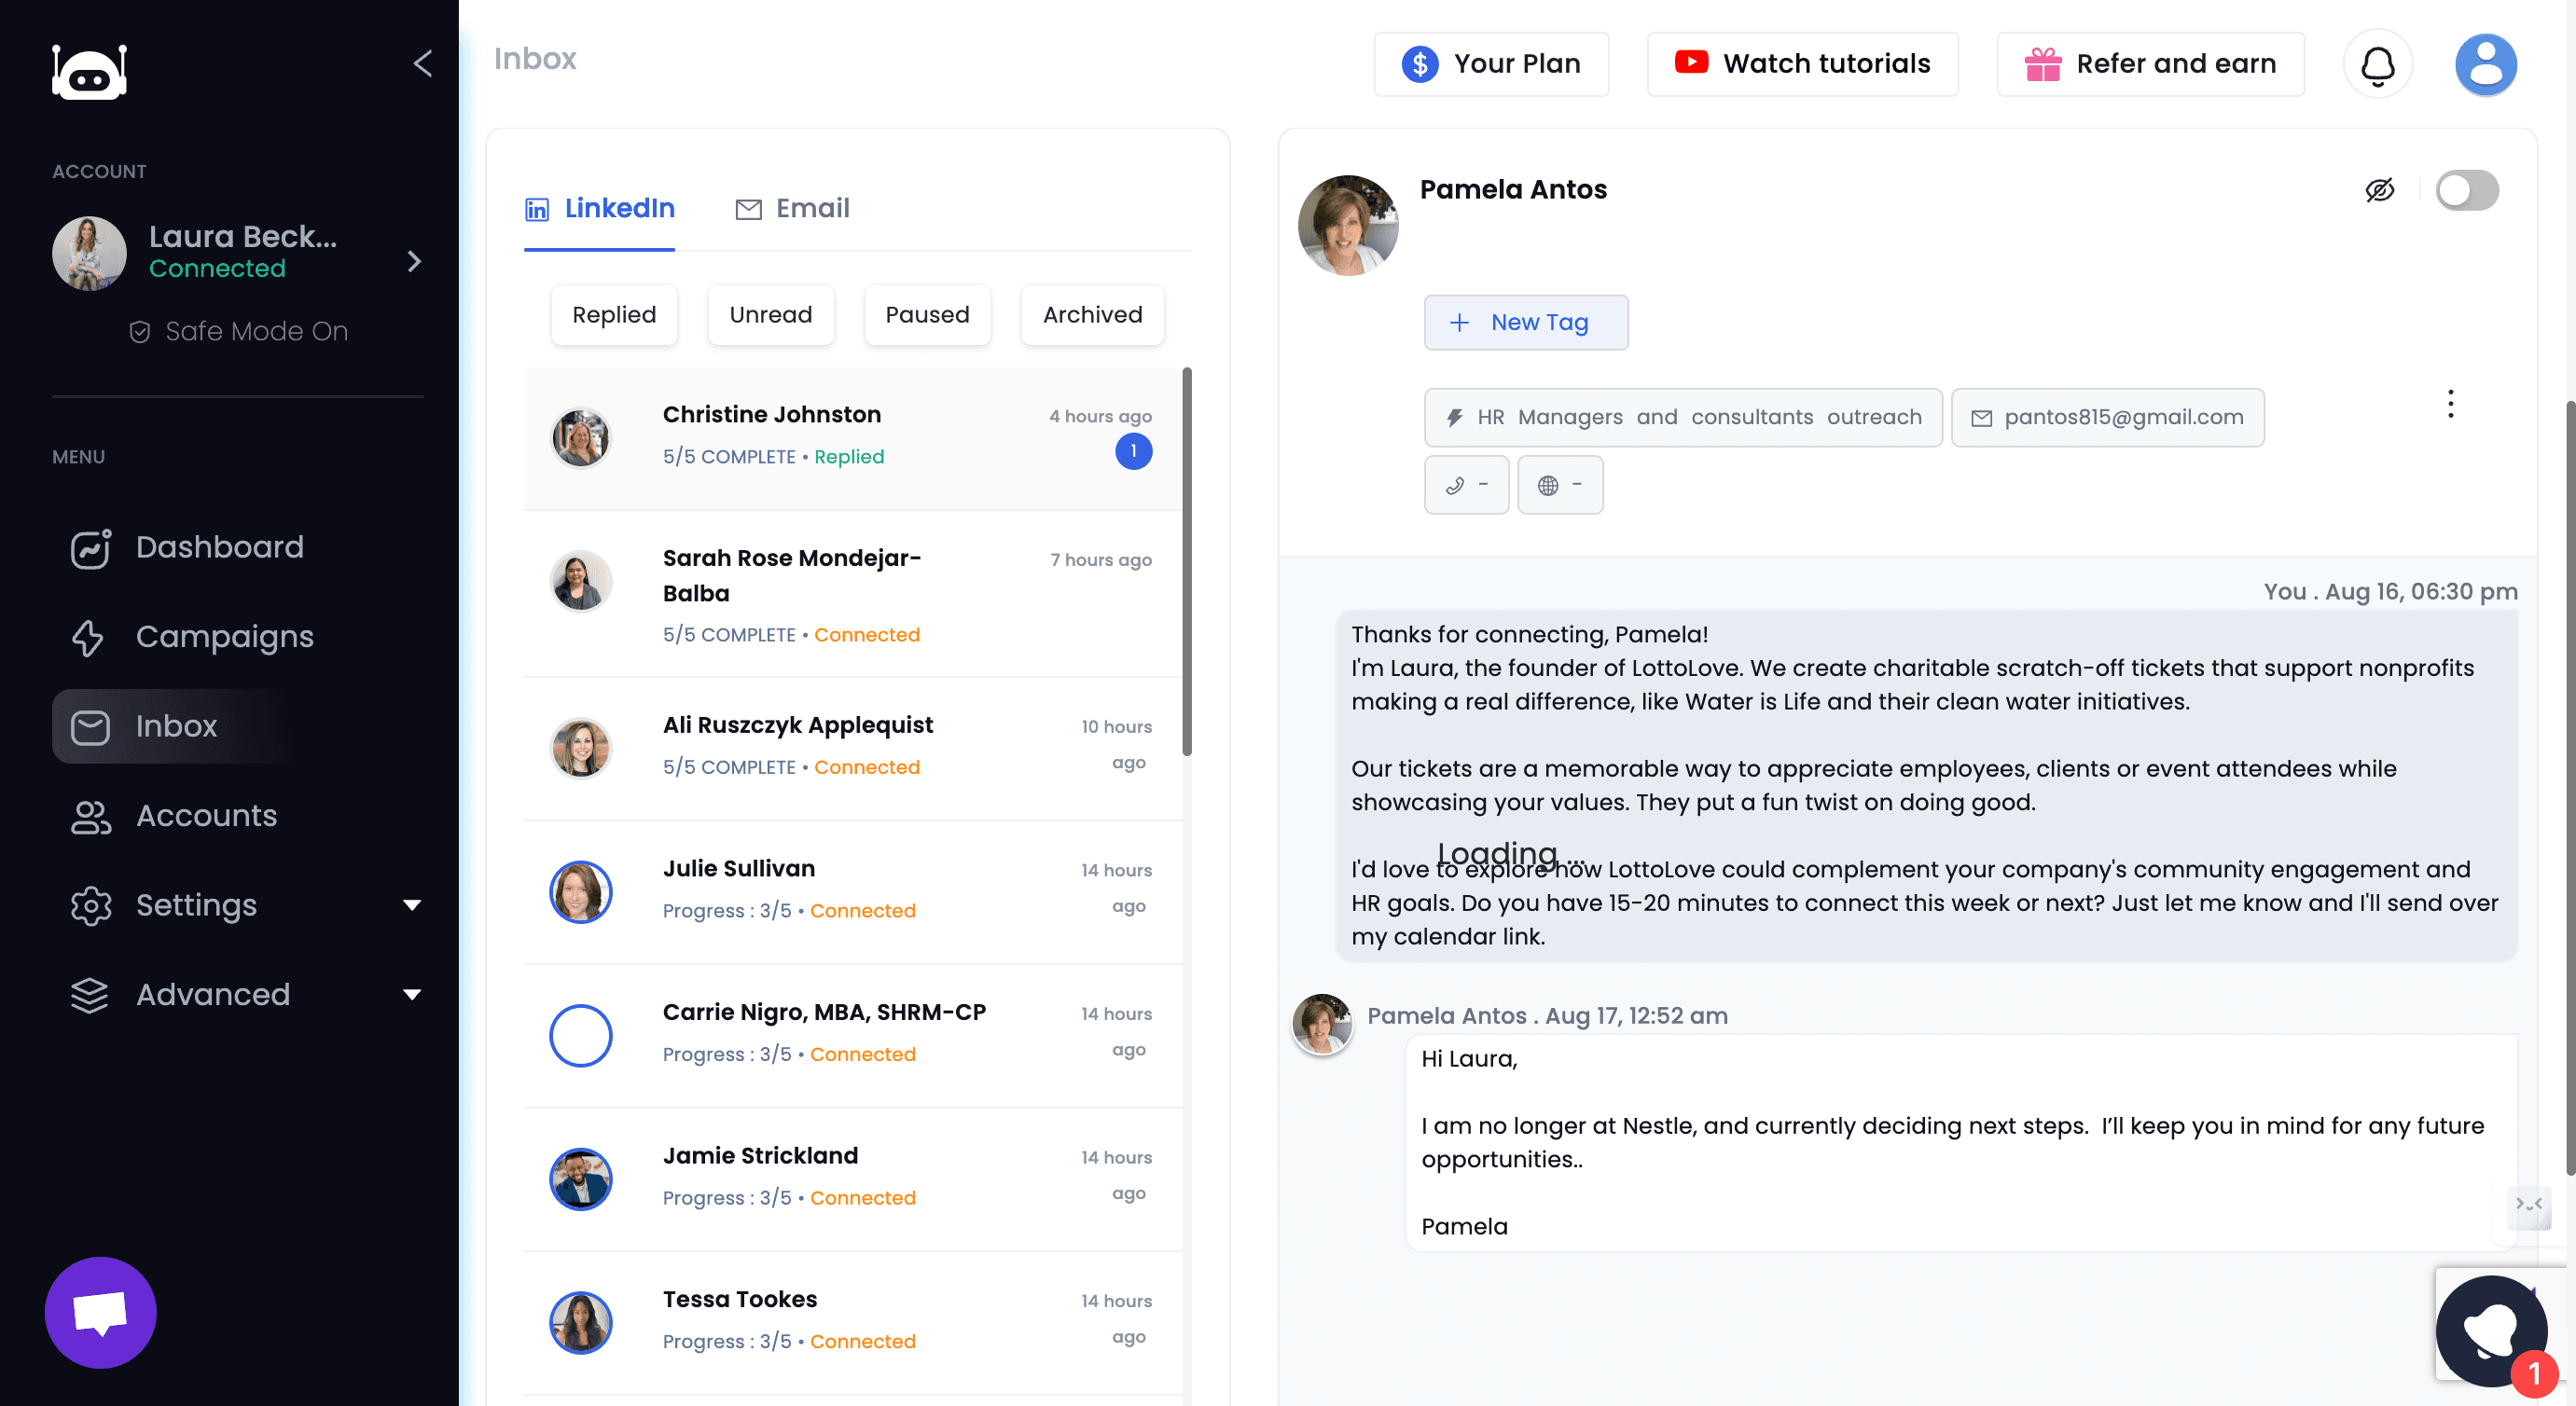Viewport: 2576px width, 1406px height.
Task: Click Christine Johnston's unread badge
Action: pos(1133,451)
